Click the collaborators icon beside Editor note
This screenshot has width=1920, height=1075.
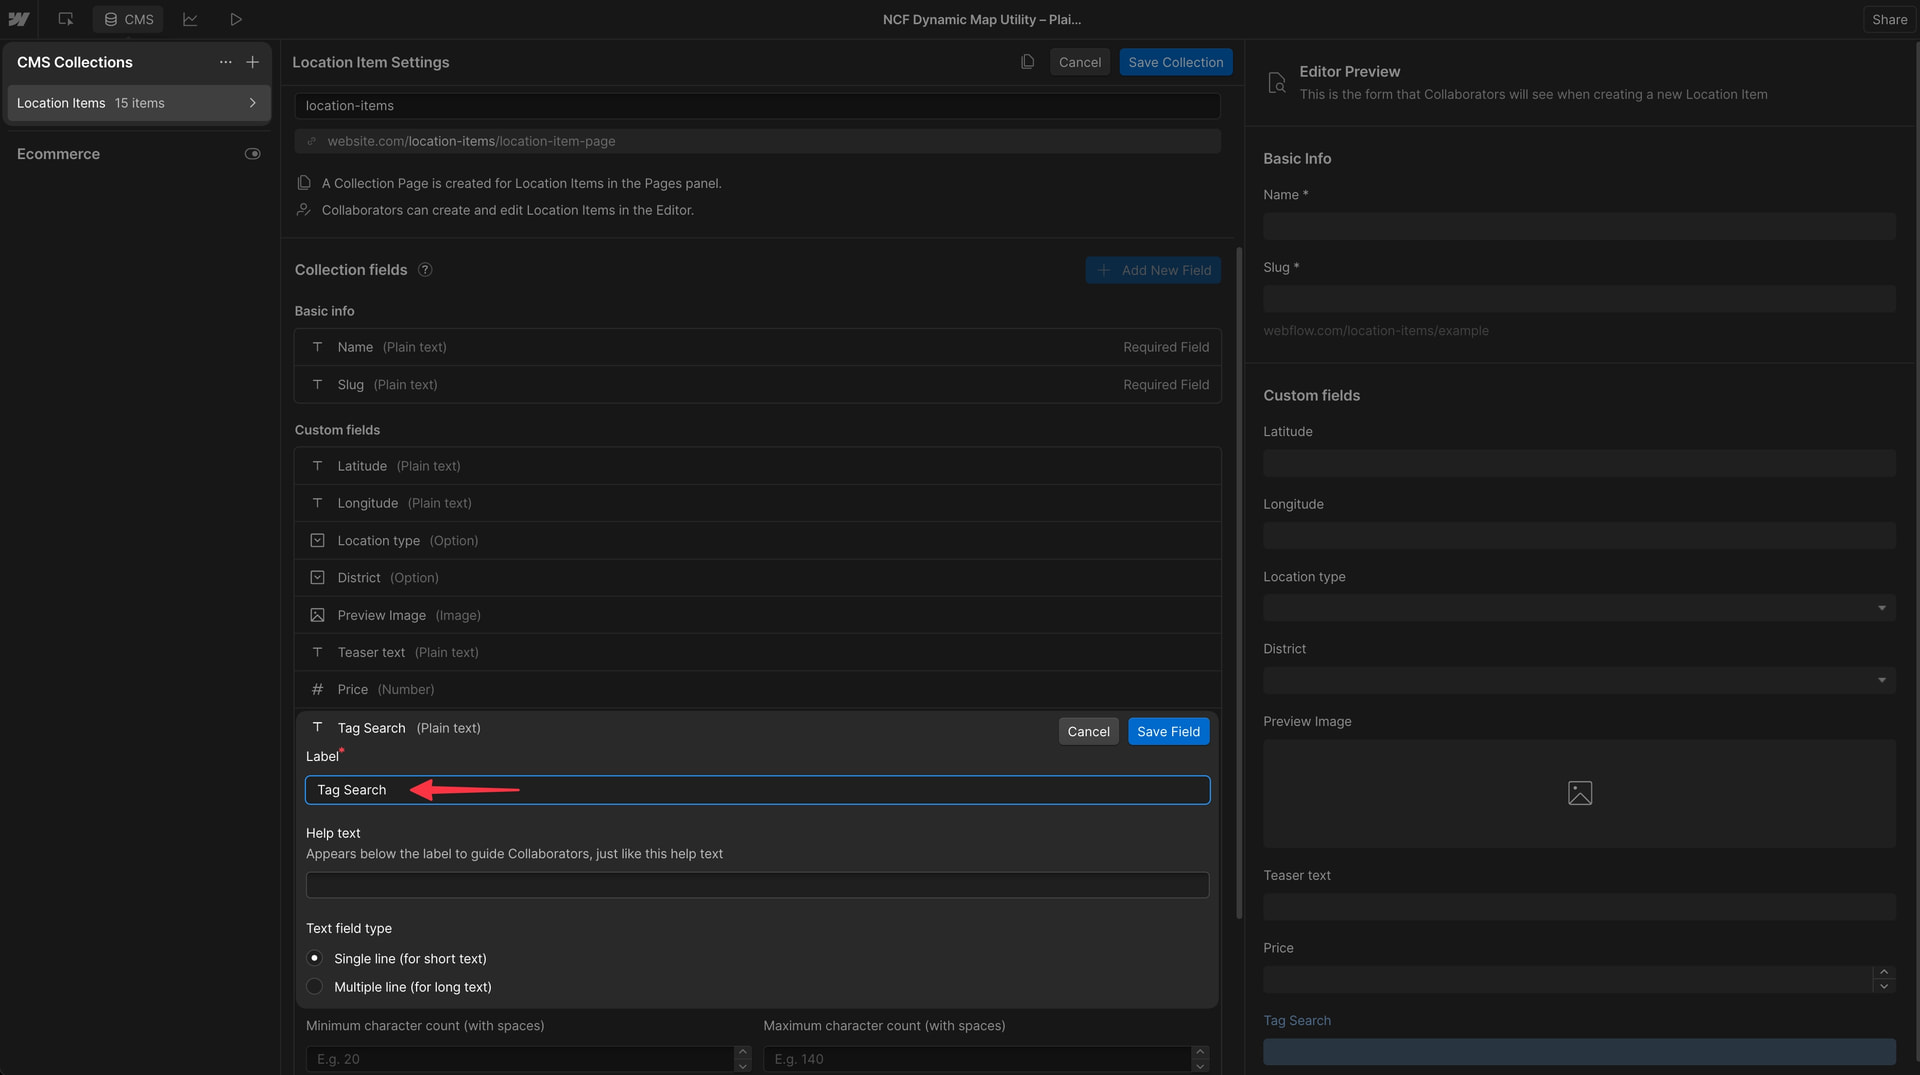point(304,210)
